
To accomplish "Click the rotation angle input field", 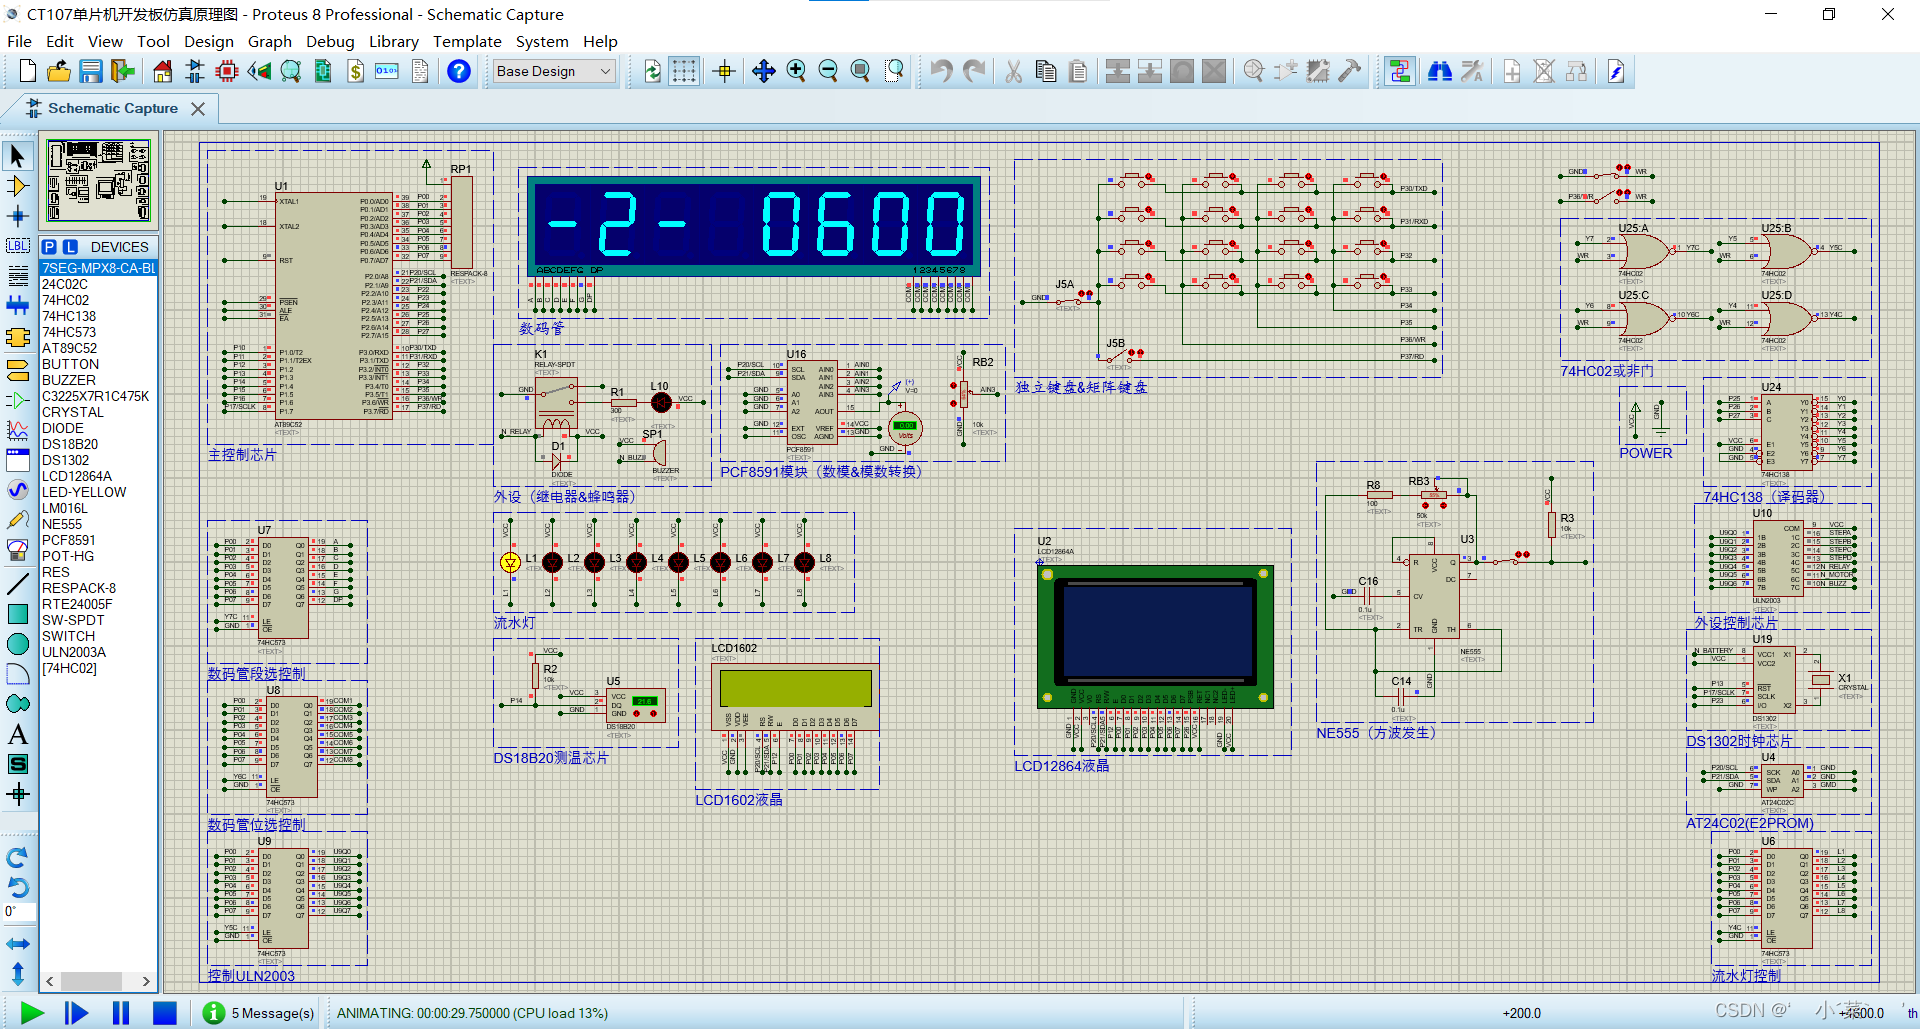I will coord(19,912).
